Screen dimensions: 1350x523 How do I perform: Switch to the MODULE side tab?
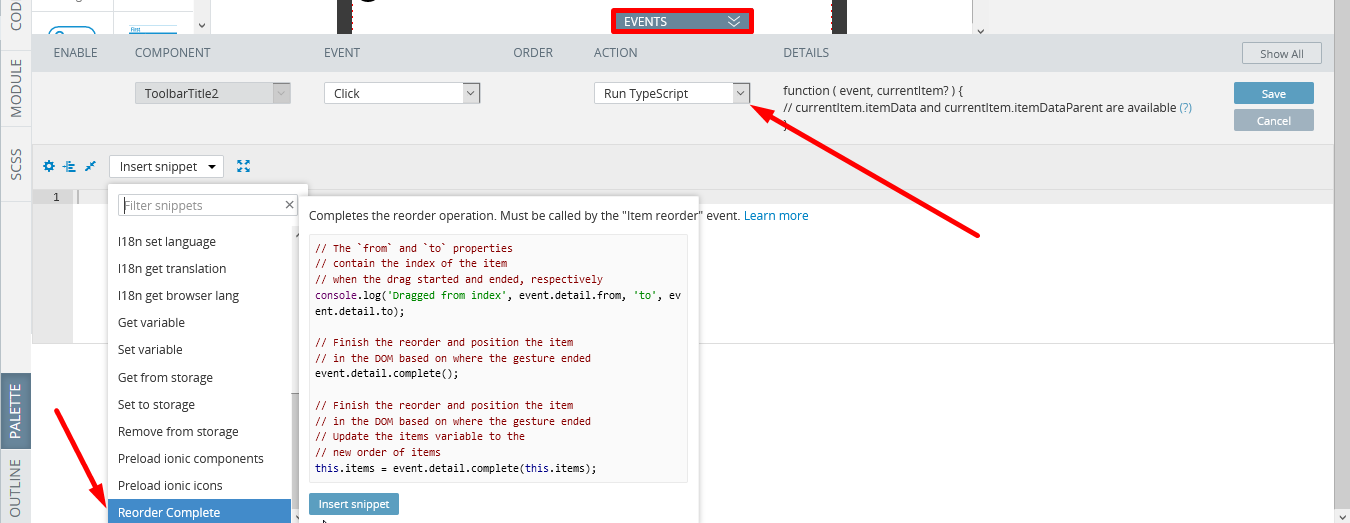(x=16, y=88)
